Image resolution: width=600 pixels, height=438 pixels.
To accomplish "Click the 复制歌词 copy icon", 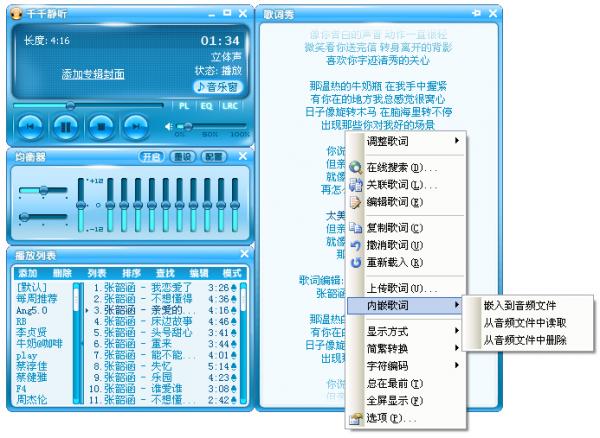I will [355, 228].
